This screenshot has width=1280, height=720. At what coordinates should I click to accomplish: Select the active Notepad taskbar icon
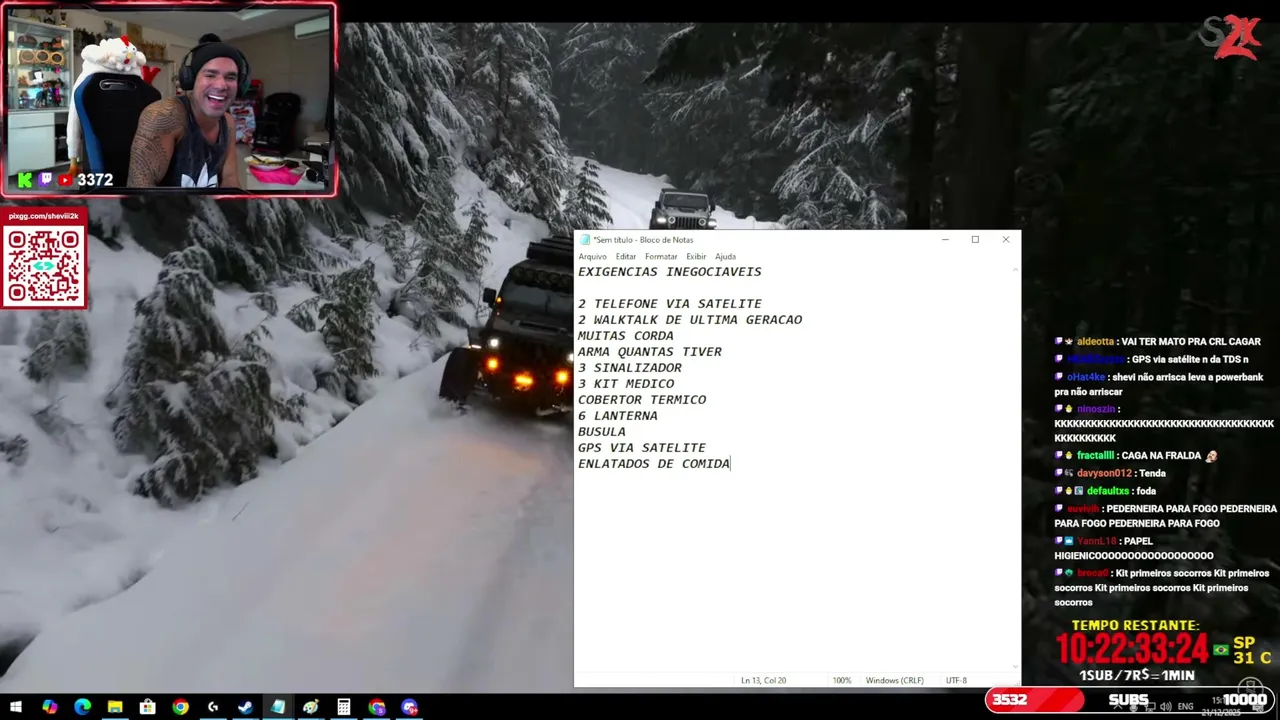pyautogui.click(x=278, y=707)
